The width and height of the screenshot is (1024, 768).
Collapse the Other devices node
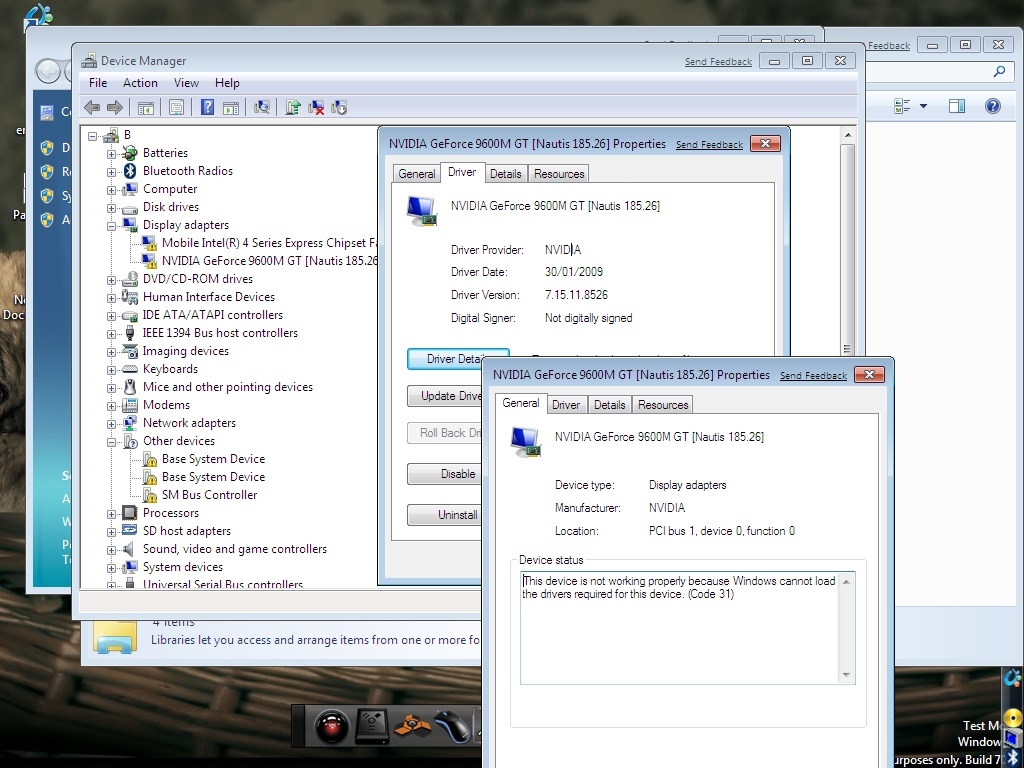click(112, 442)
